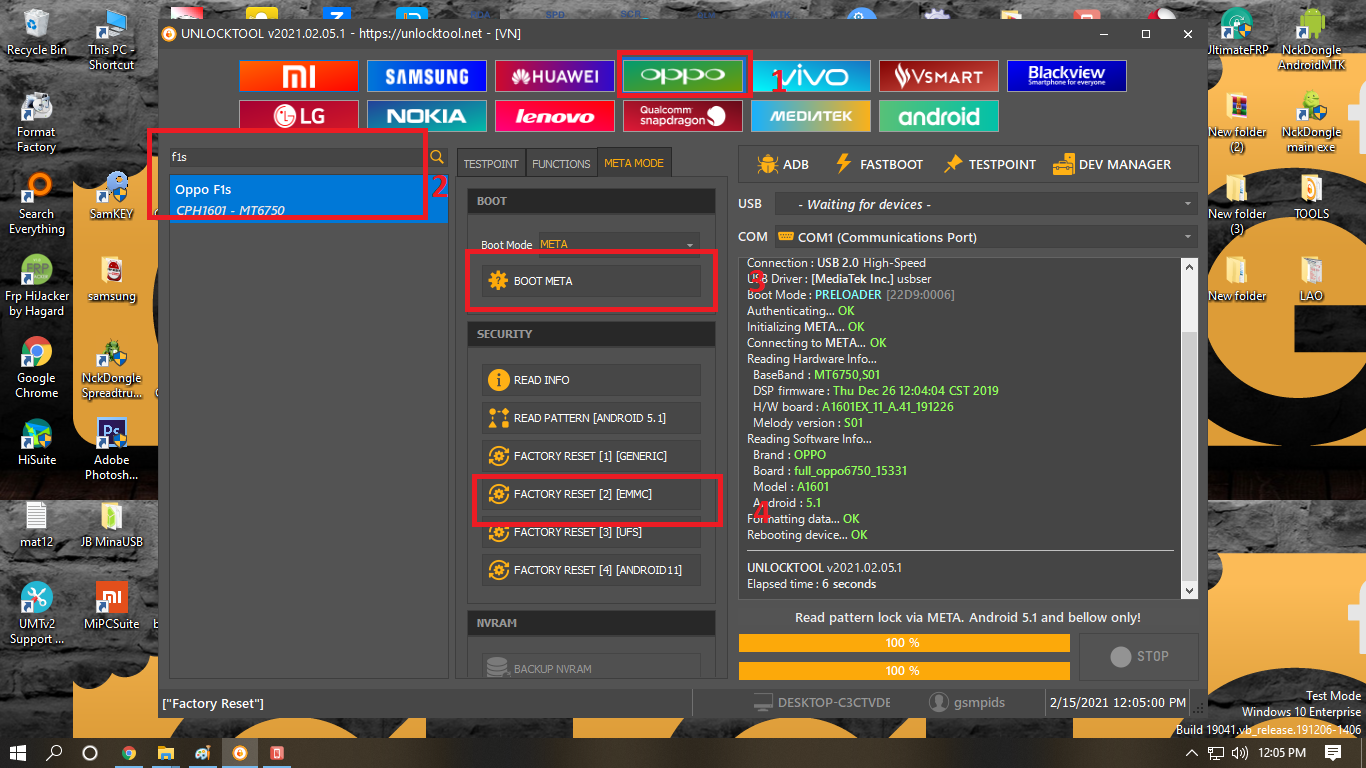Viewport: 1366px width, 768px height.
Task: Open the volume control in system tray
Action: [x=1240, y=753]
